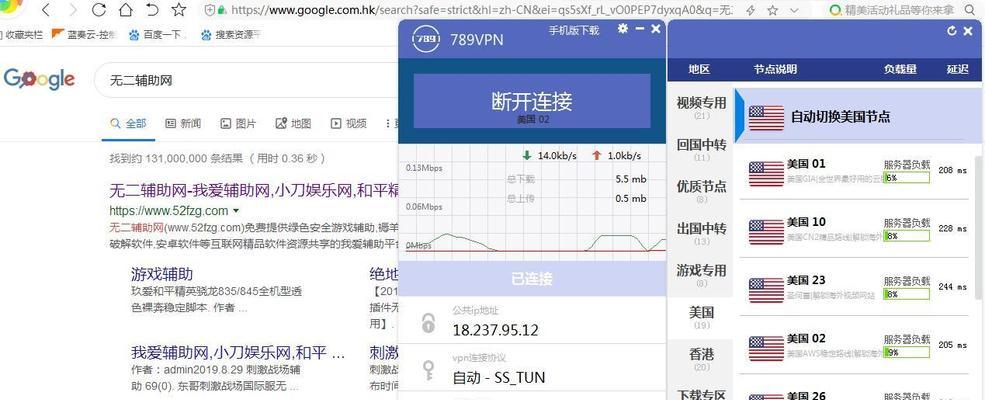Click the IP address 18.237.95.12
The width and height of the screenshot is (985, 400).
click(496, 330)
